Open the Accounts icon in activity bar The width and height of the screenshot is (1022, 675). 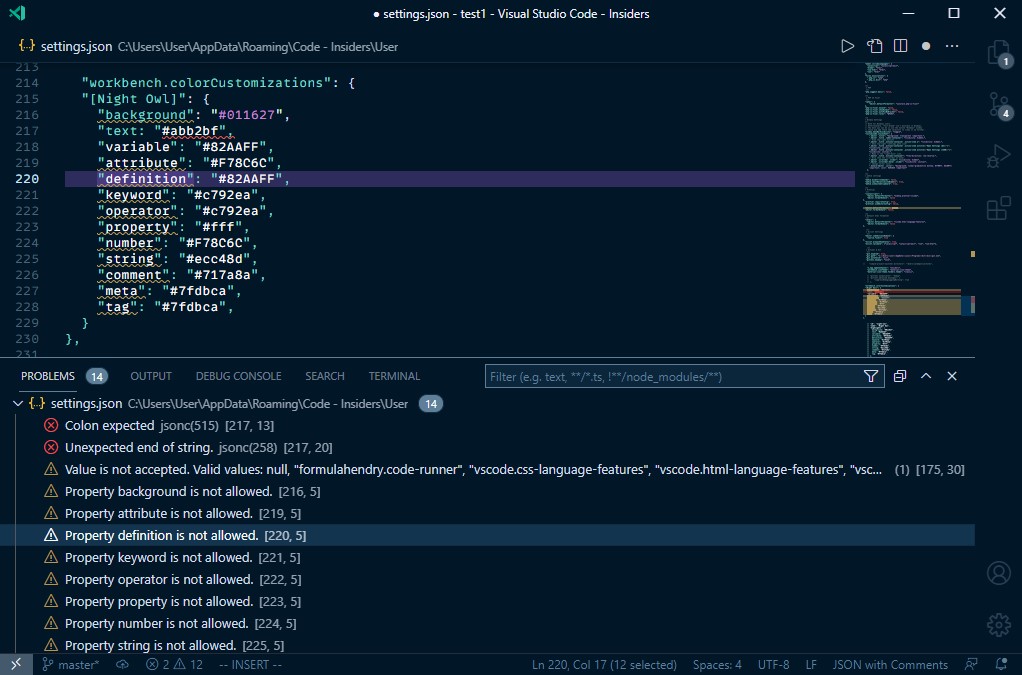point(999,573)
